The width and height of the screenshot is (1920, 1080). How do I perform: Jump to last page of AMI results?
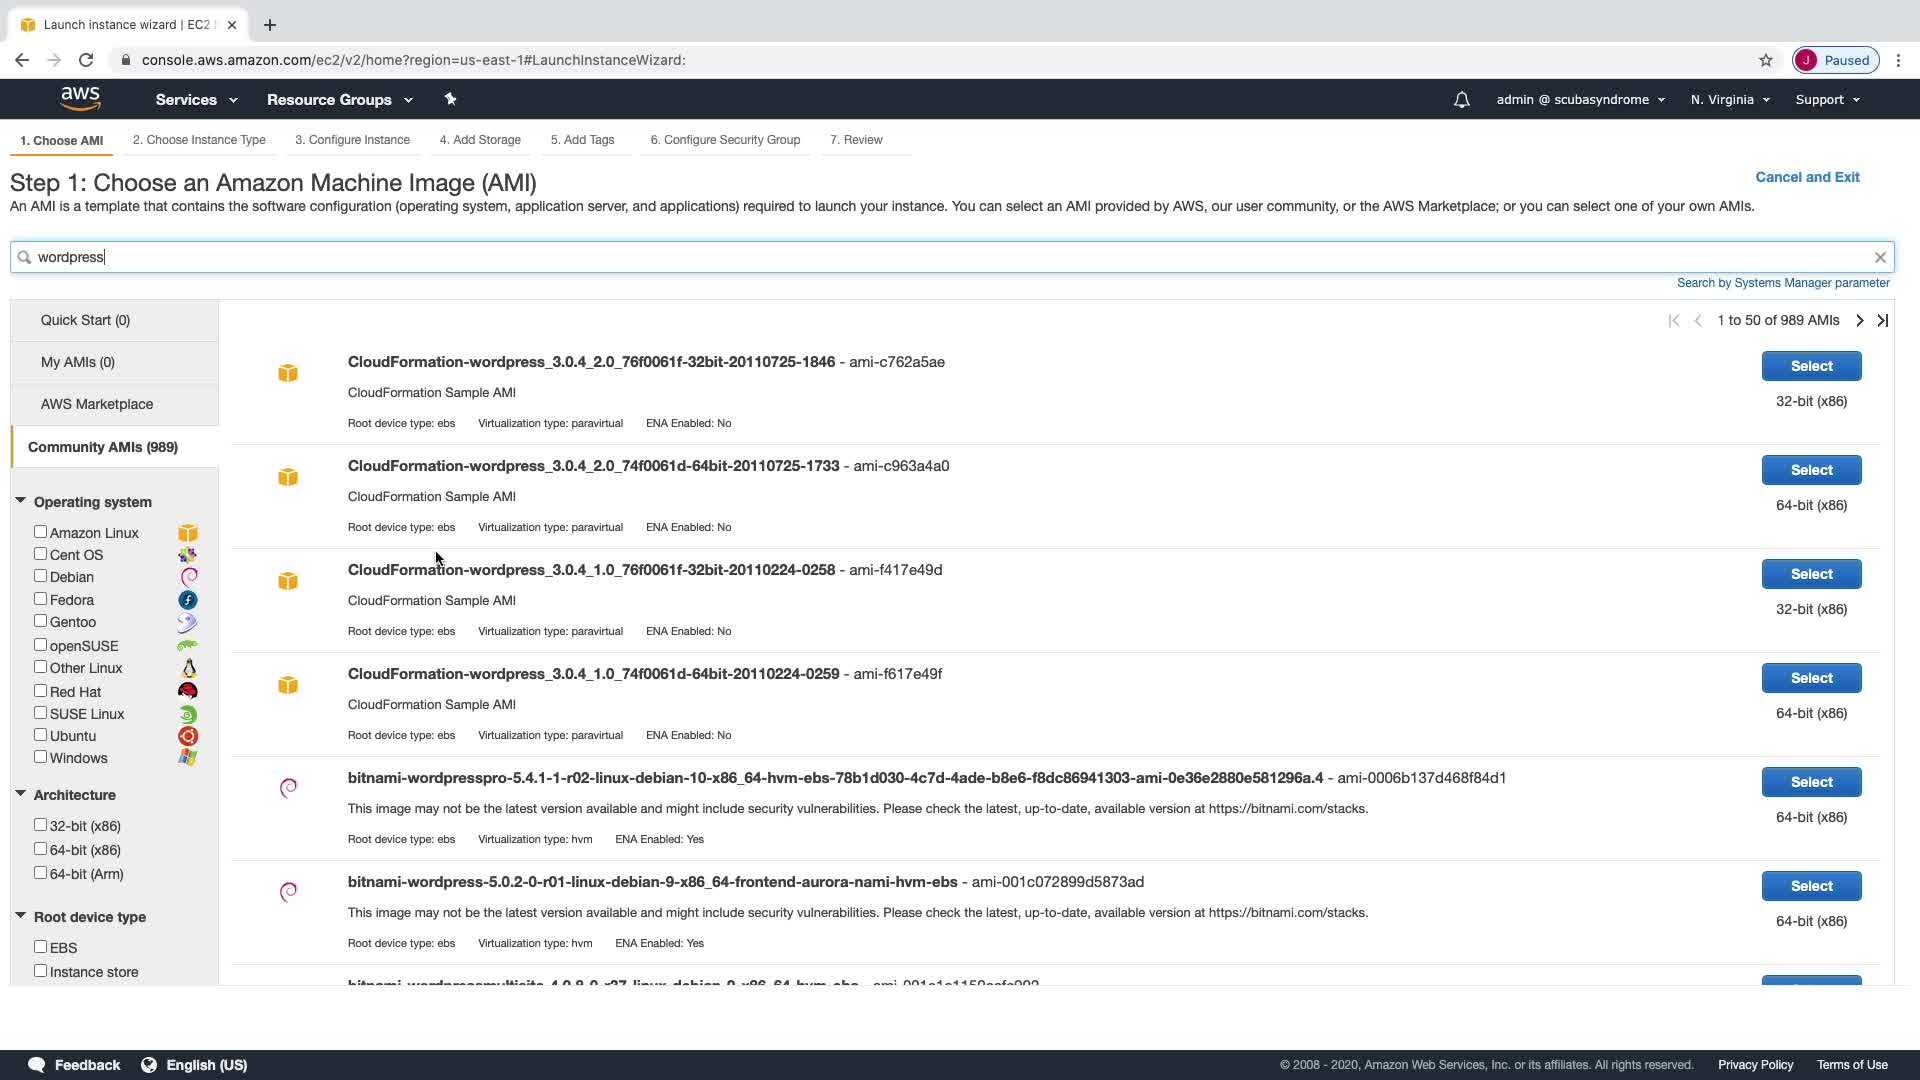[x=1882, y=321]
